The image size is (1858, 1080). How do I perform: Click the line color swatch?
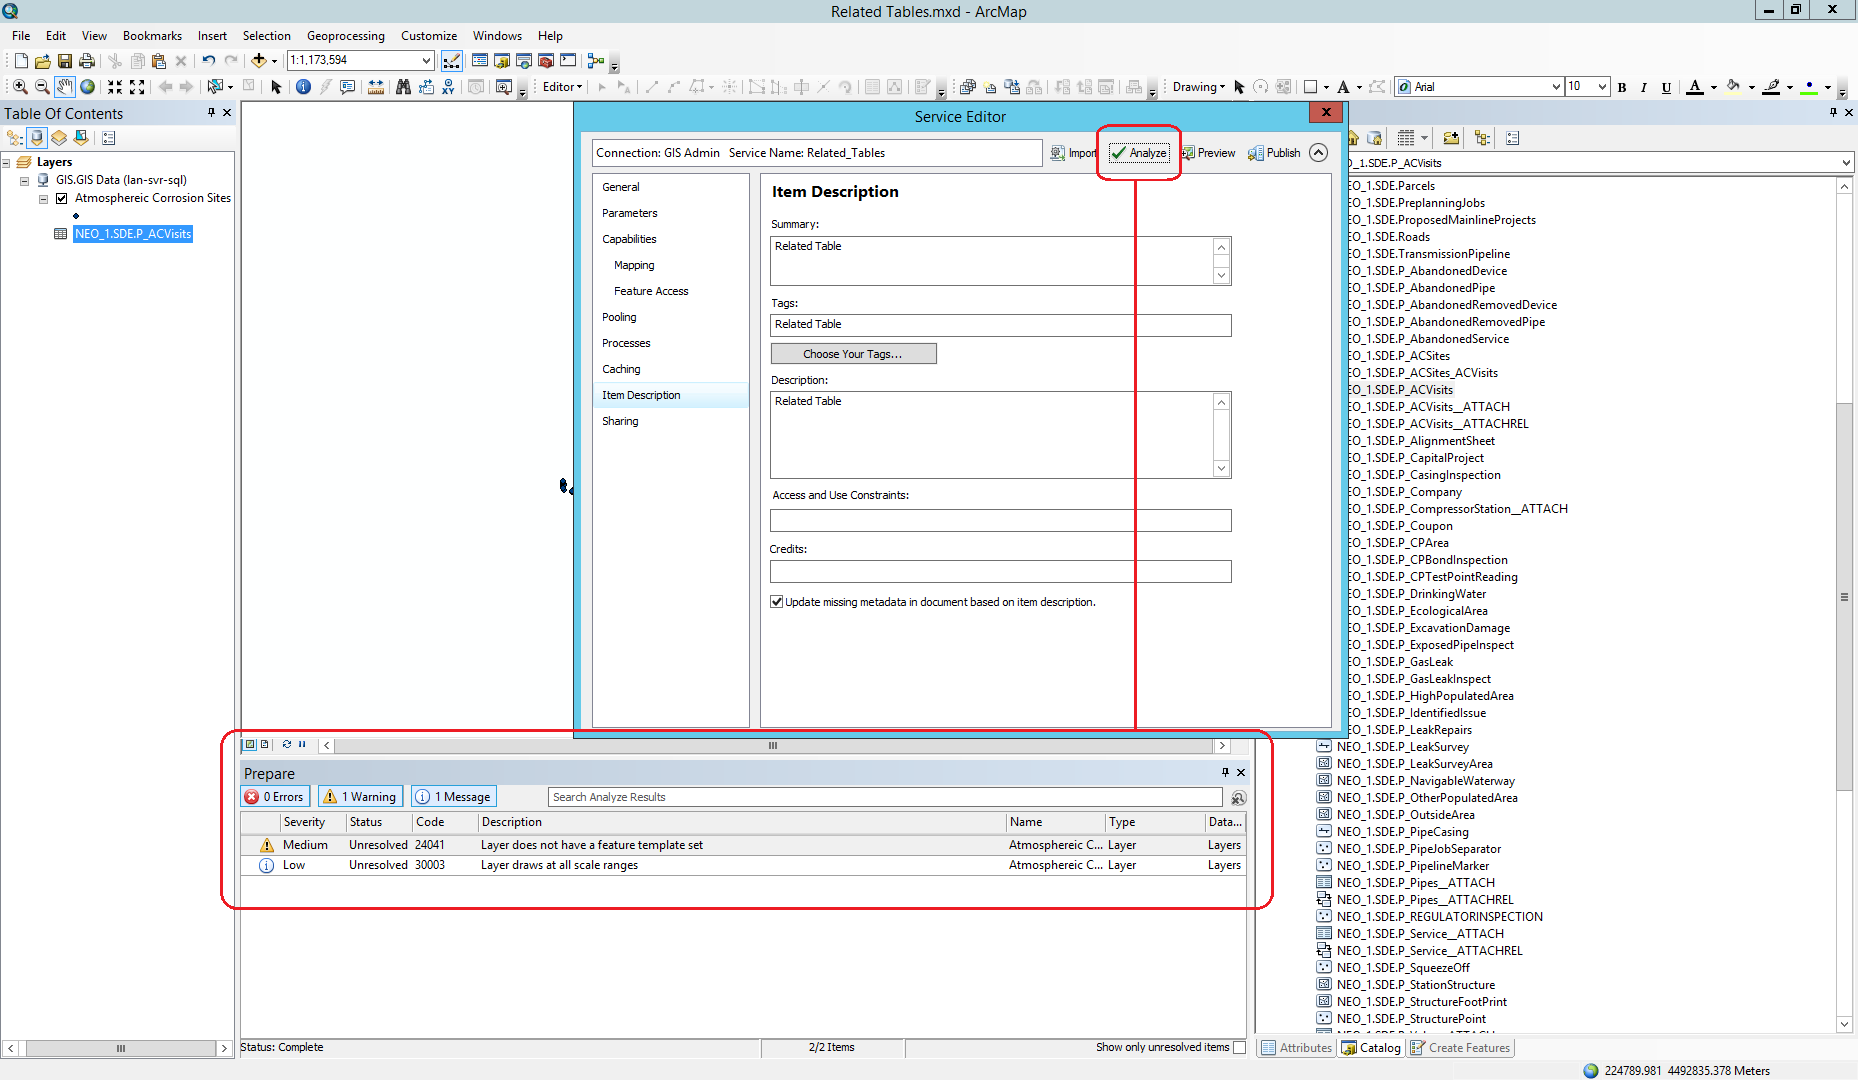(1772, 87)
